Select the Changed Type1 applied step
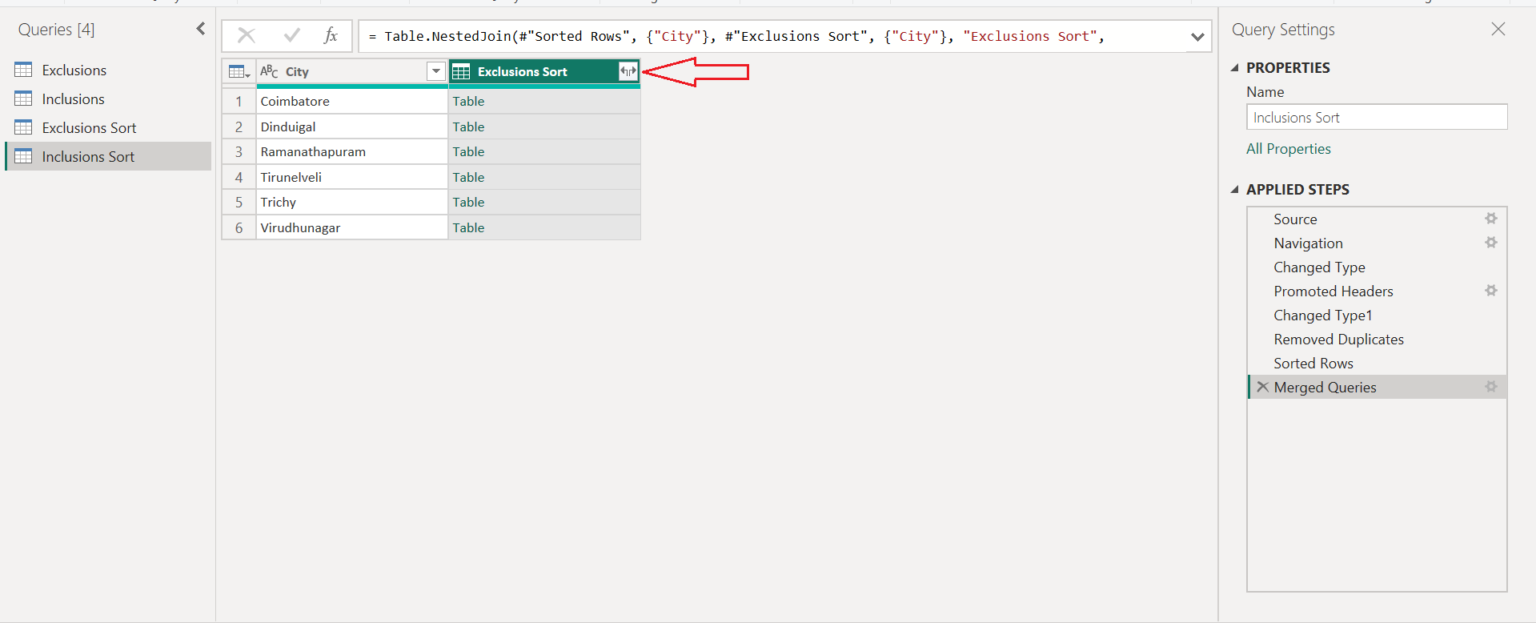 1377,315
